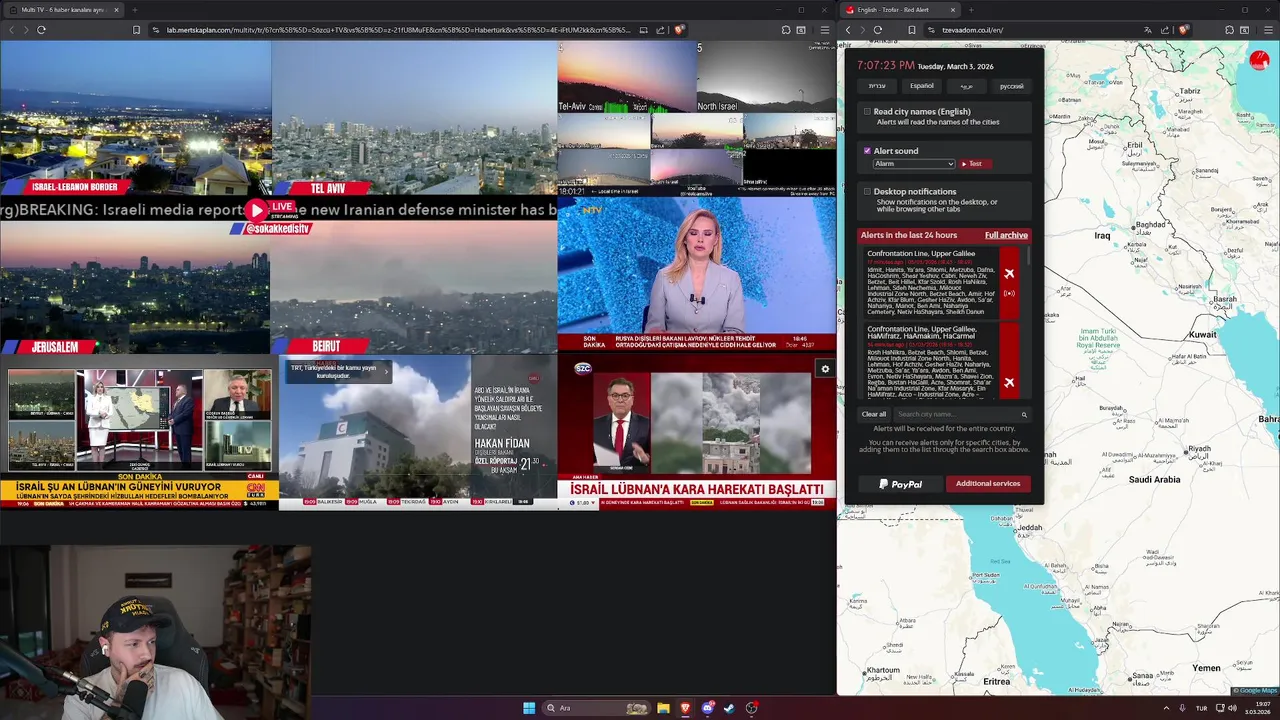Enable Desktop notifications checkbox

(x=867, y=191)
